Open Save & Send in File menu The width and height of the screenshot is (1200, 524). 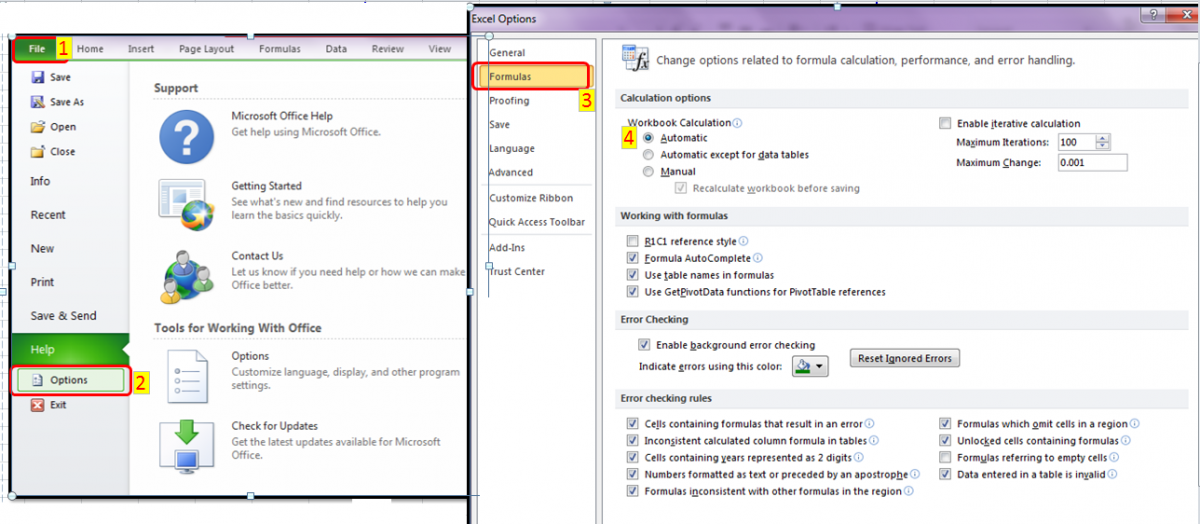64,315
